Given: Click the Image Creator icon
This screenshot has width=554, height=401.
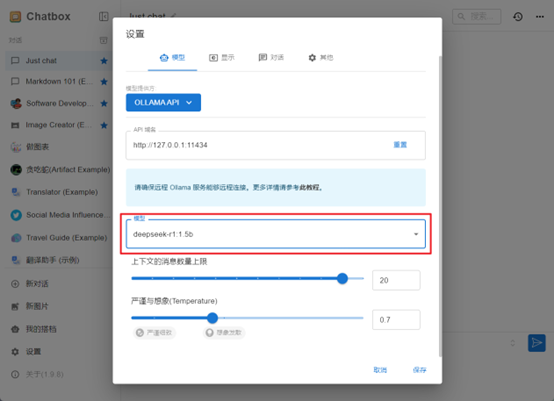Looking at the screenshot, I should (15, 125).
